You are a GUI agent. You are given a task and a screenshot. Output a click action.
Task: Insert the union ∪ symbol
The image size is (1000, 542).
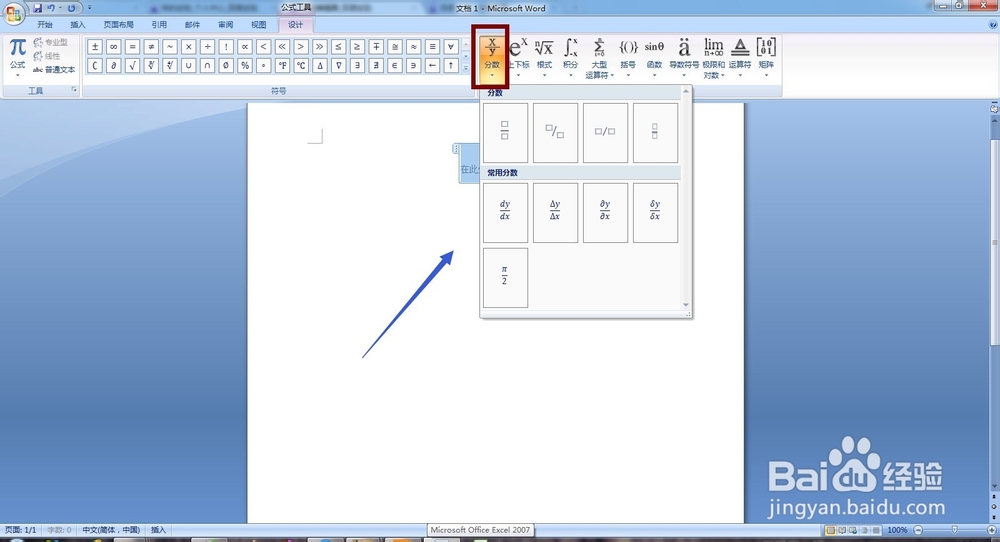pos(189,65)
